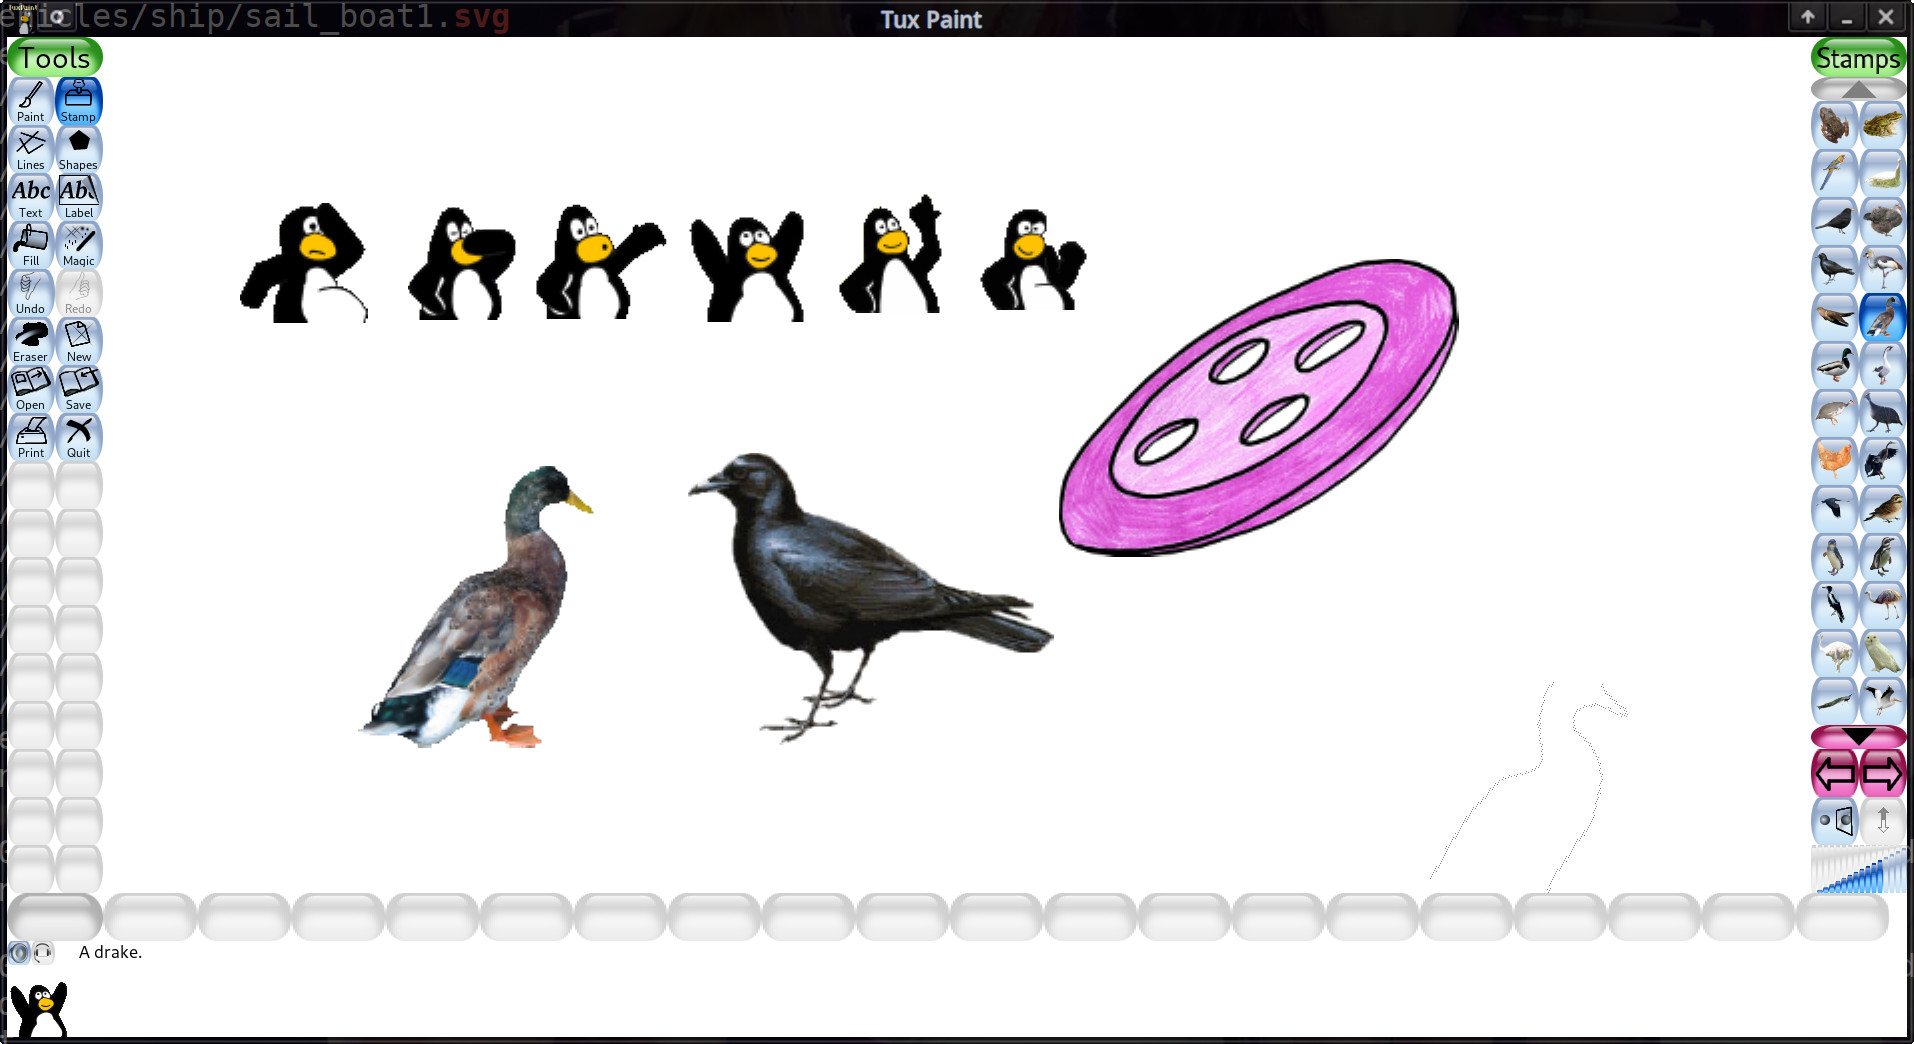The image size is (1914, 1044).
Task: Go to previous stamp category
Action: [1835, 773]
